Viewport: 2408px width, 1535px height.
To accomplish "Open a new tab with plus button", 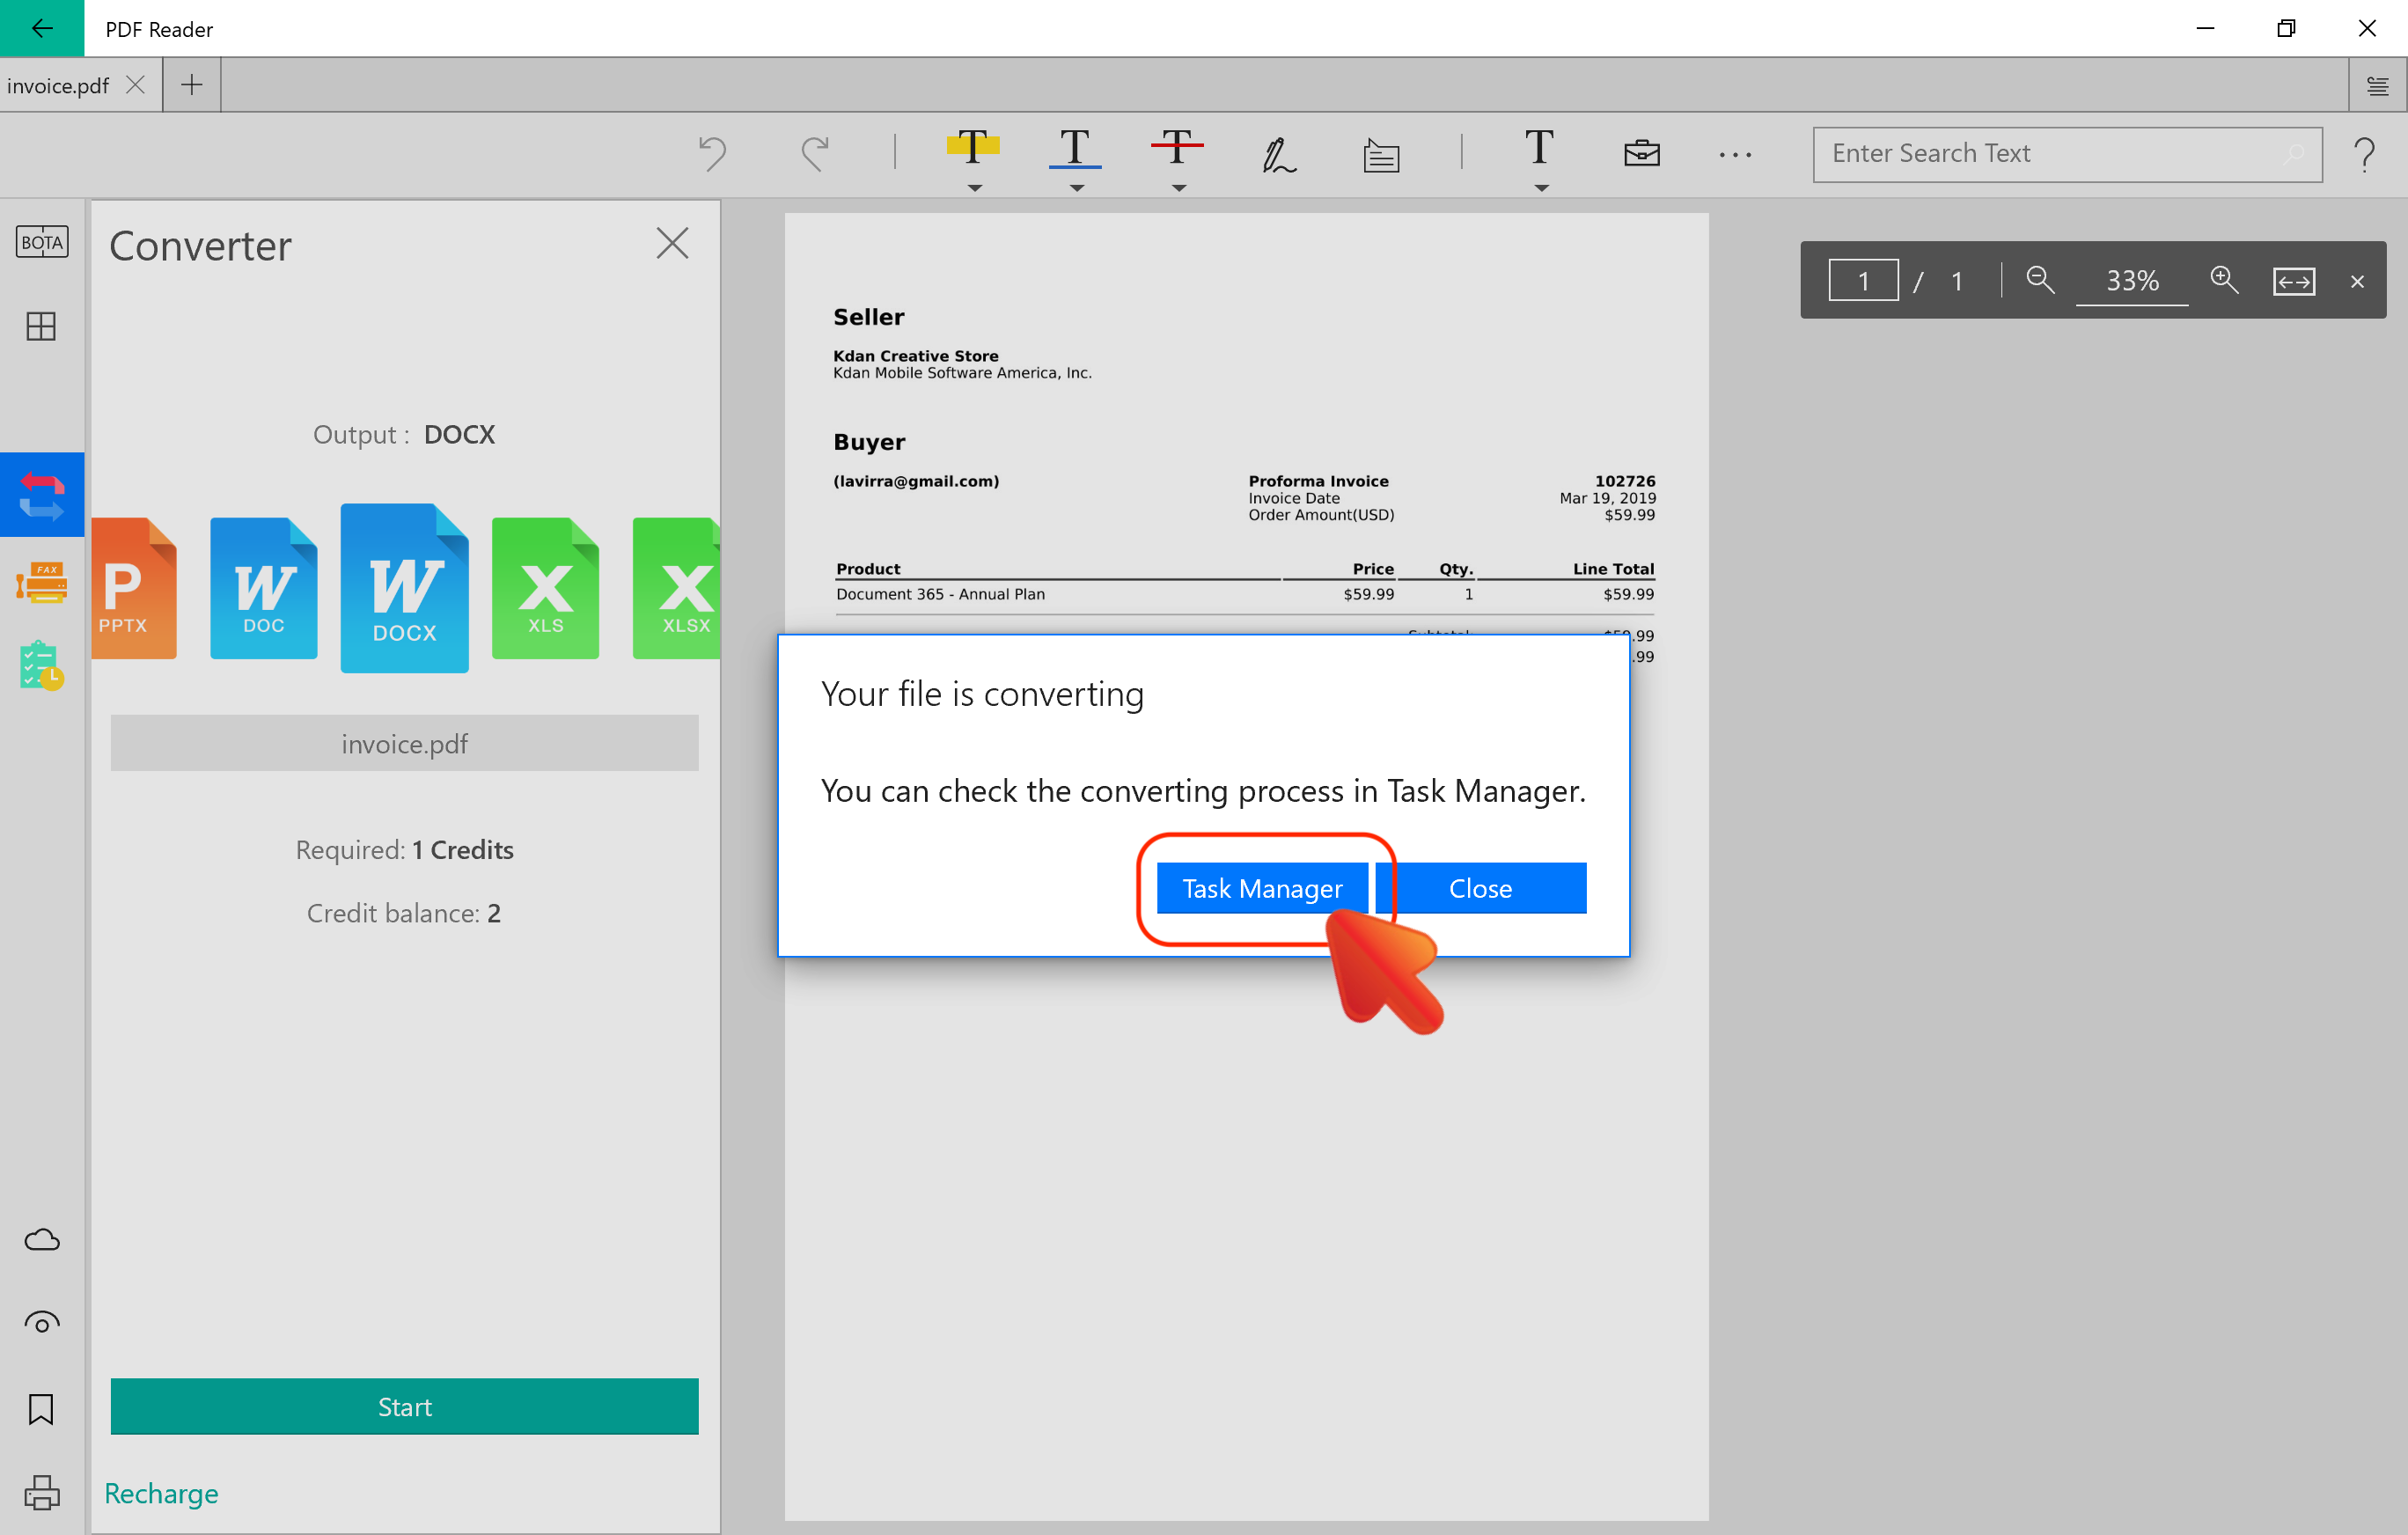I will tap(192, 85).
